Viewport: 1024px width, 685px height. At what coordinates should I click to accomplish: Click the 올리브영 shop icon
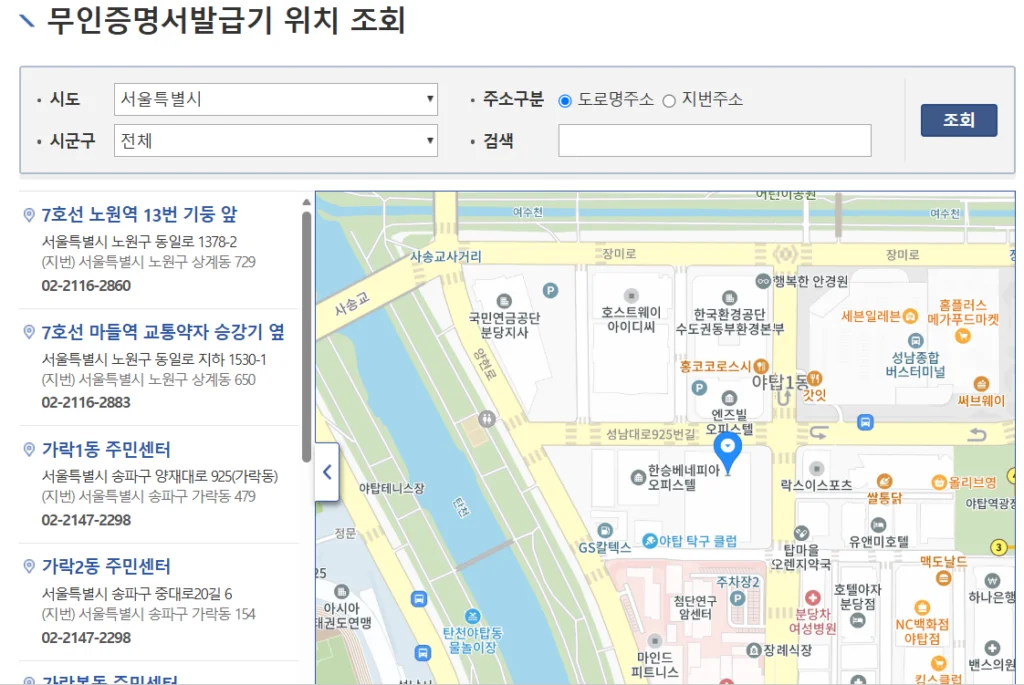[938, 483]
